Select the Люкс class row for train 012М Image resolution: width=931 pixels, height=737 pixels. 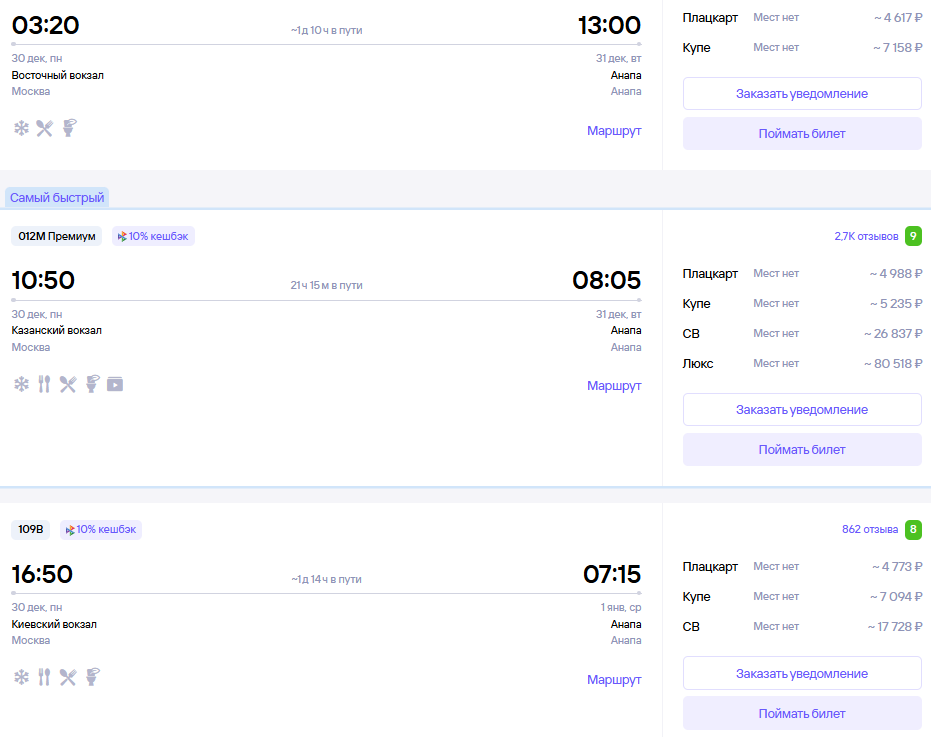point(802,364)
